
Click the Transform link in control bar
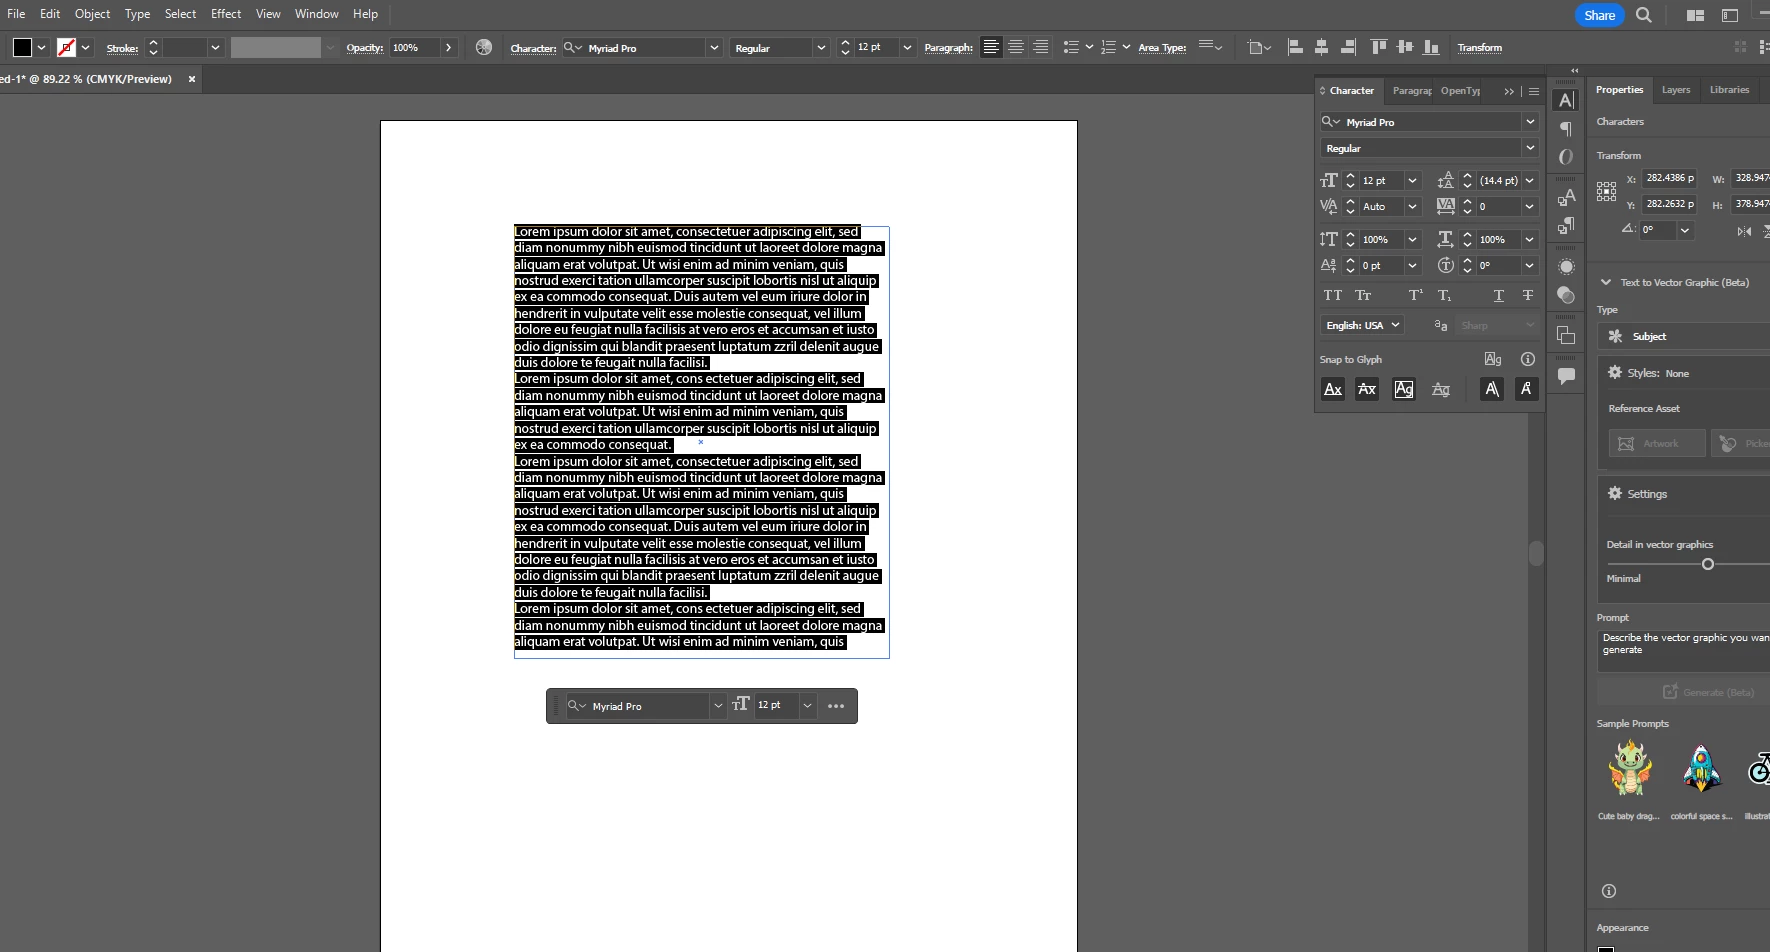click(x=1479, y=47)
